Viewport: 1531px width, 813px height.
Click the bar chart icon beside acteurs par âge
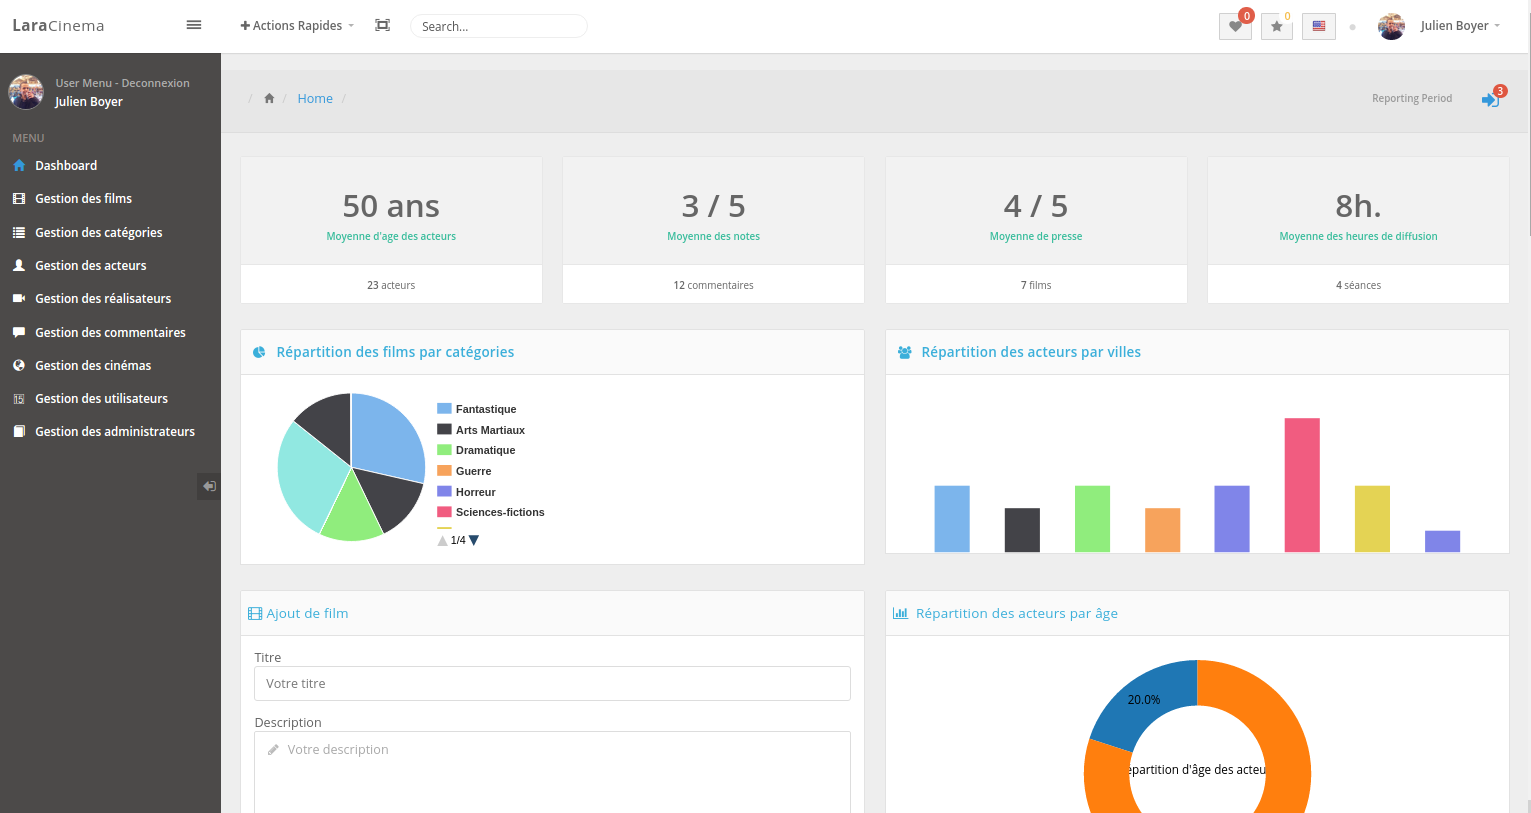(900, 614)
